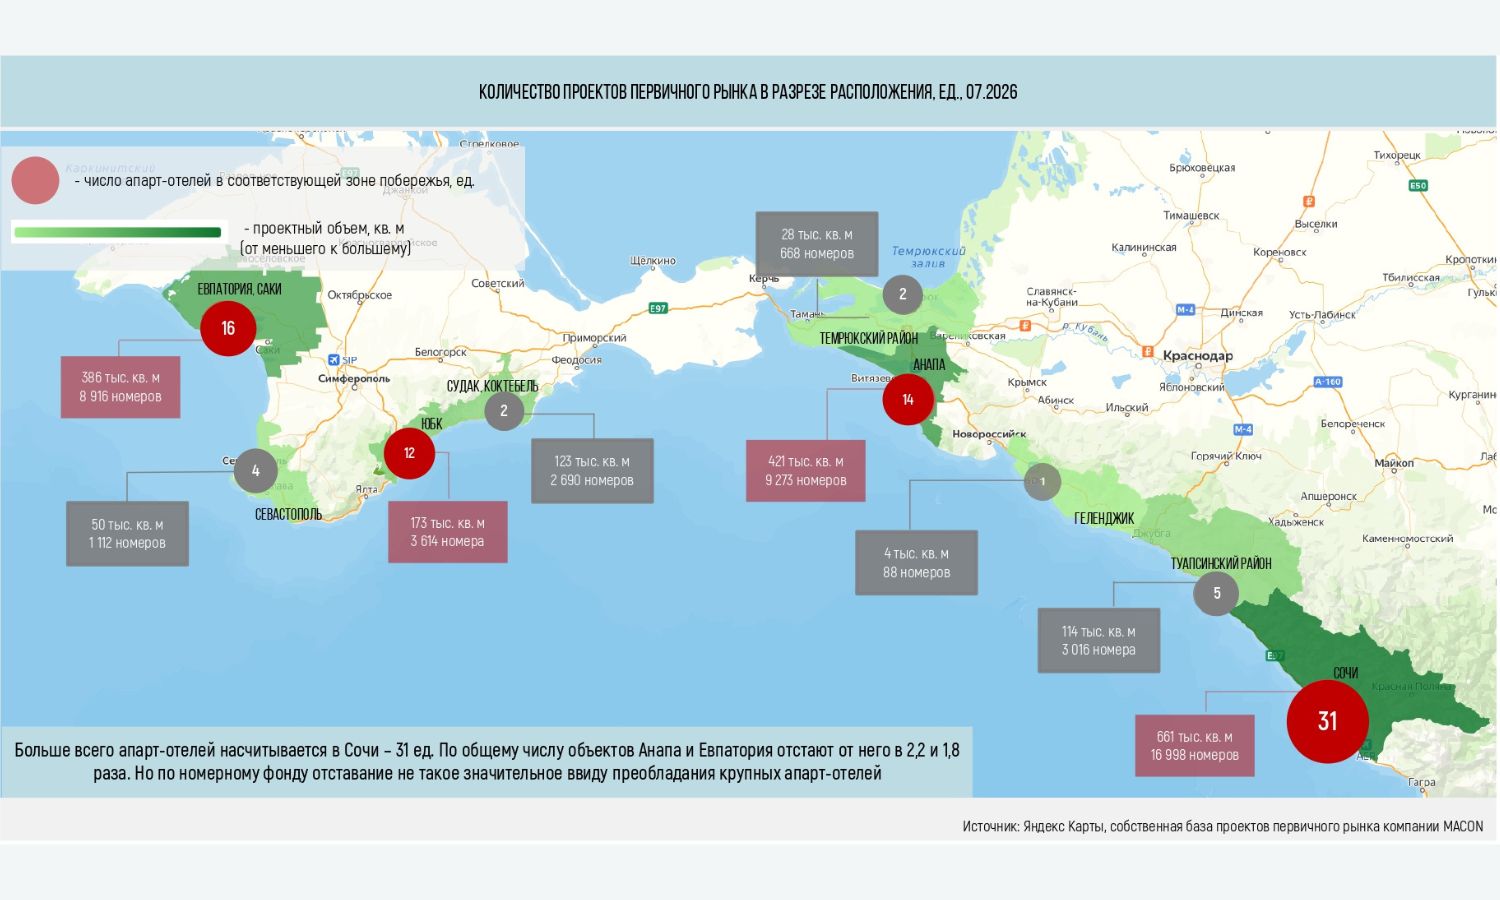1500x900 pixels.
Task: Click the M-4 road badge near Krasnodar
Action: click(1185, 310)
